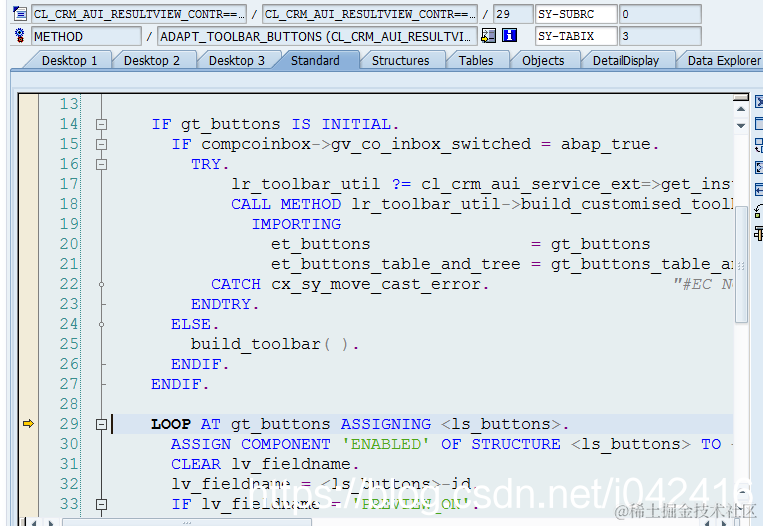
Task: Switch to the Desktop 3 tab
Action: (x=236, y=60)
